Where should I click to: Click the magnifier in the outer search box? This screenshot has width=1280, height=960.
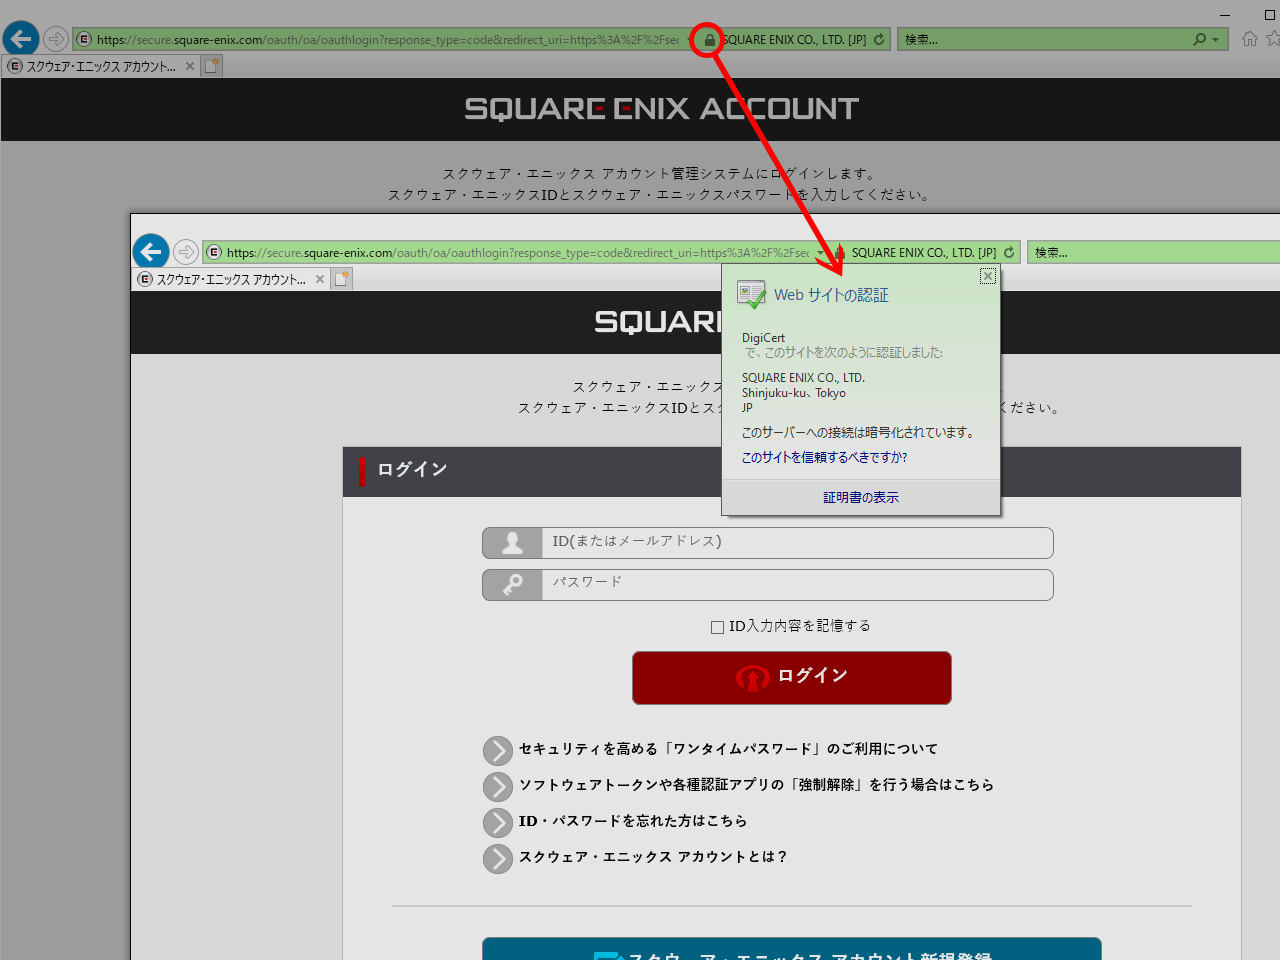tap(1199, 40)
